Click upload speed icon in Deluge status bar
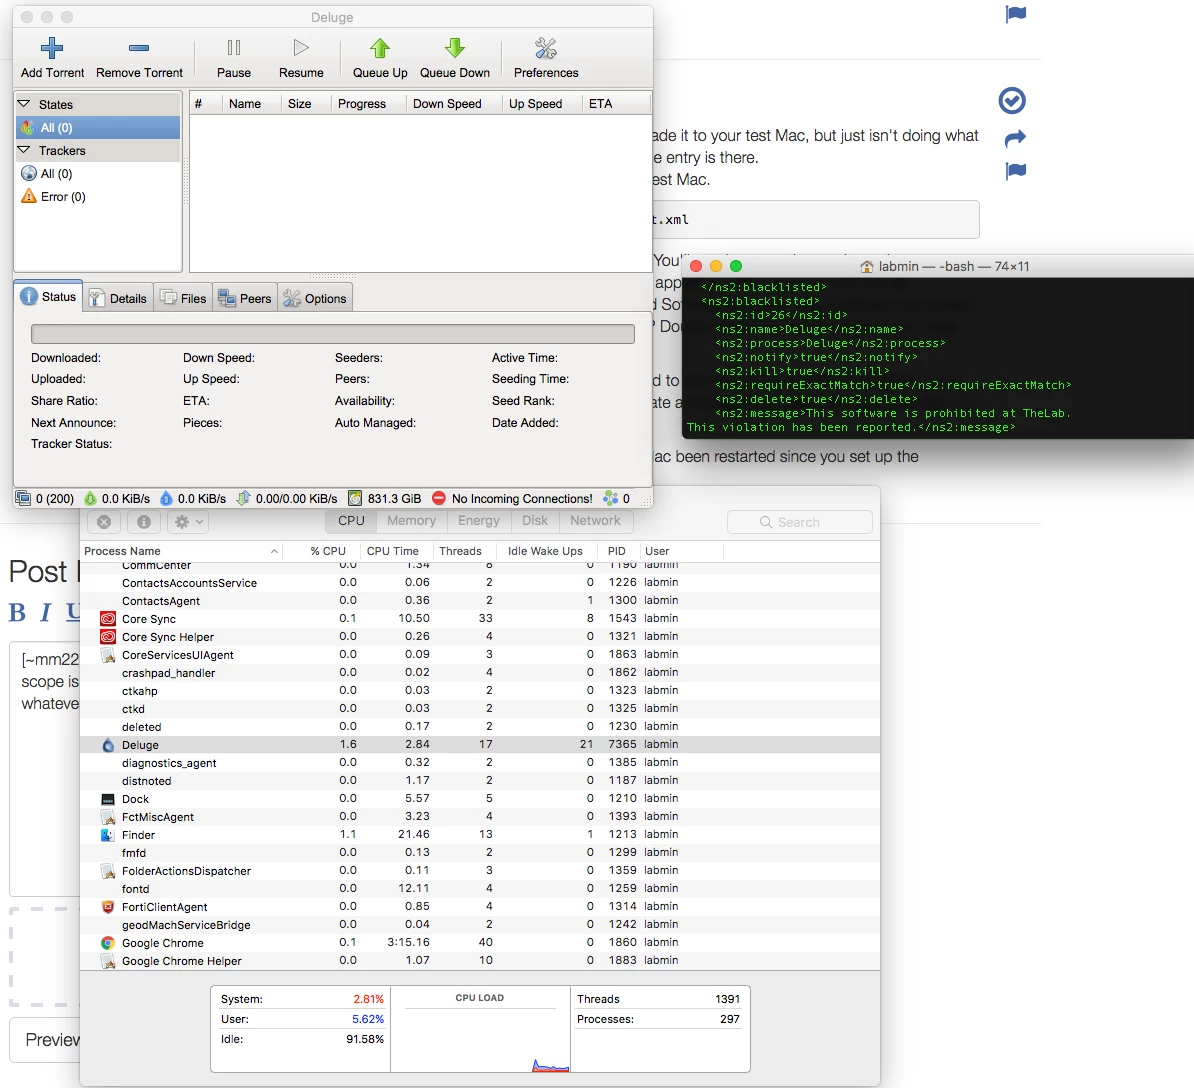Screen dimensions: 1194x1088 166,499
